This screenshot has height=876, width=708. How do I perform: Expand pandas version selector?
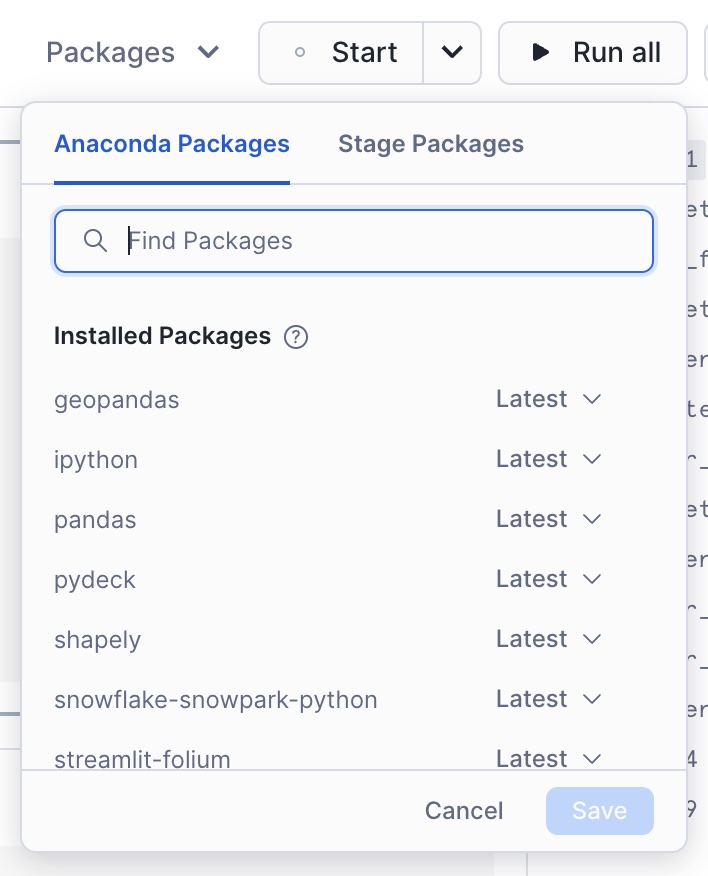[x=548, y=520]
